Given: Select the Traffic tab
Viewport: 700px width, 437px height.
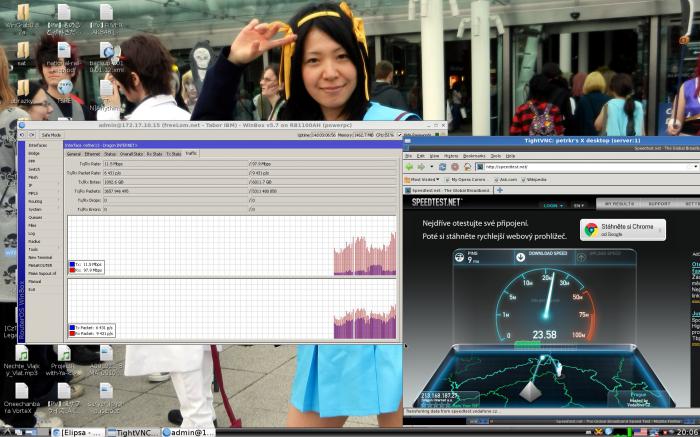Looking at the screenshot, I should click(191, 154).
